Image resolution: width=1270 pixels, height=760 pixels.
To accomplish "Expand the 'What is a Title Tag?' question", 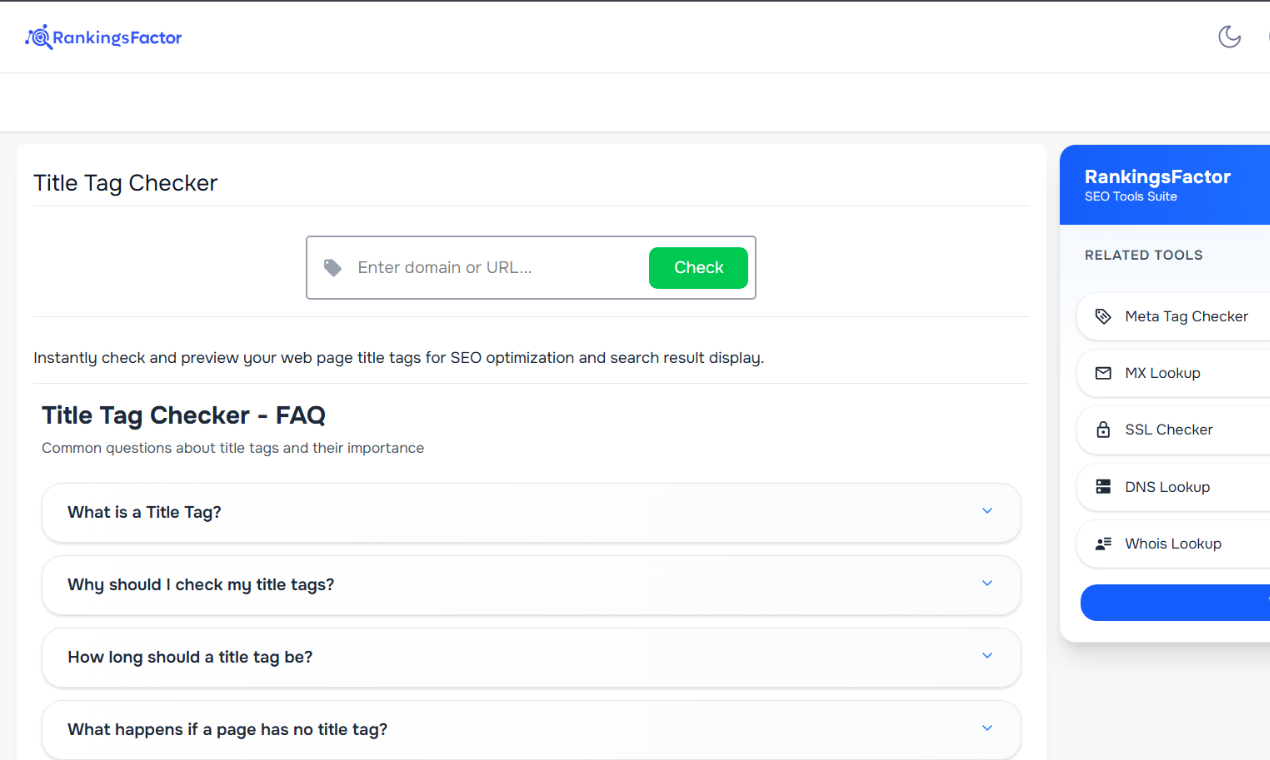I will tap(531, 512).
